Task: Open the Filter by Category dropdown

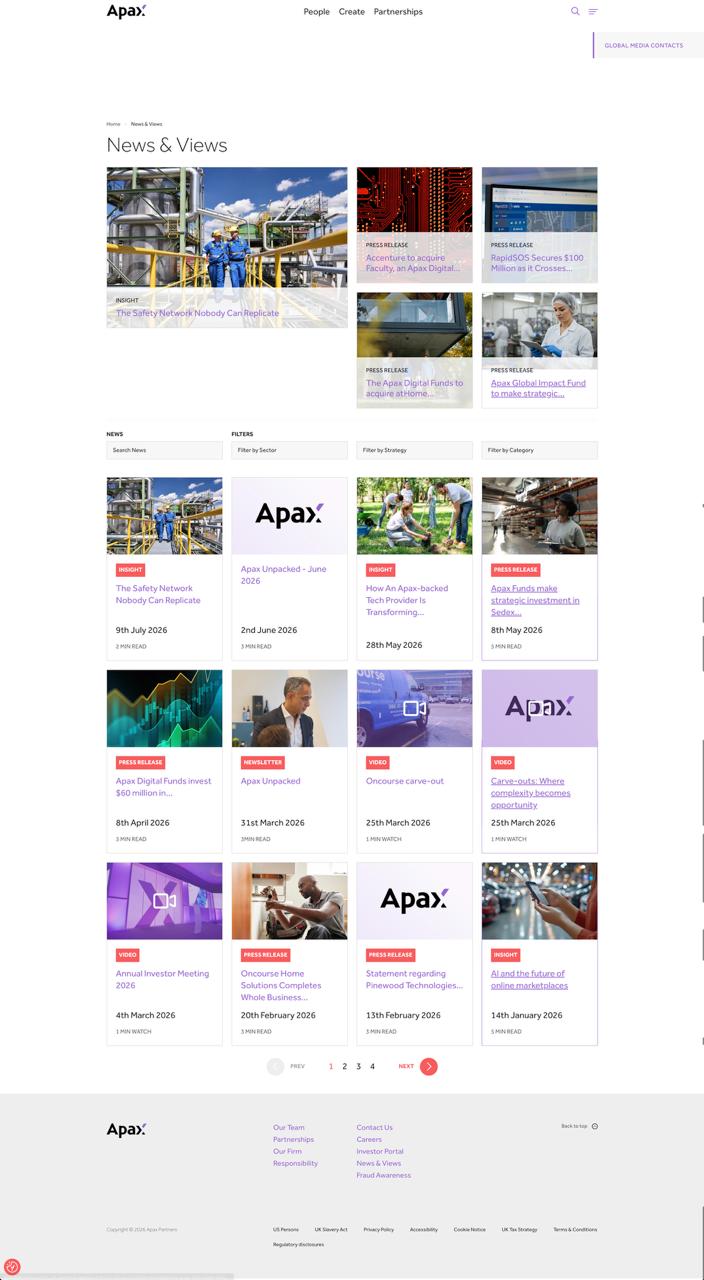Action: pos(539,450)
